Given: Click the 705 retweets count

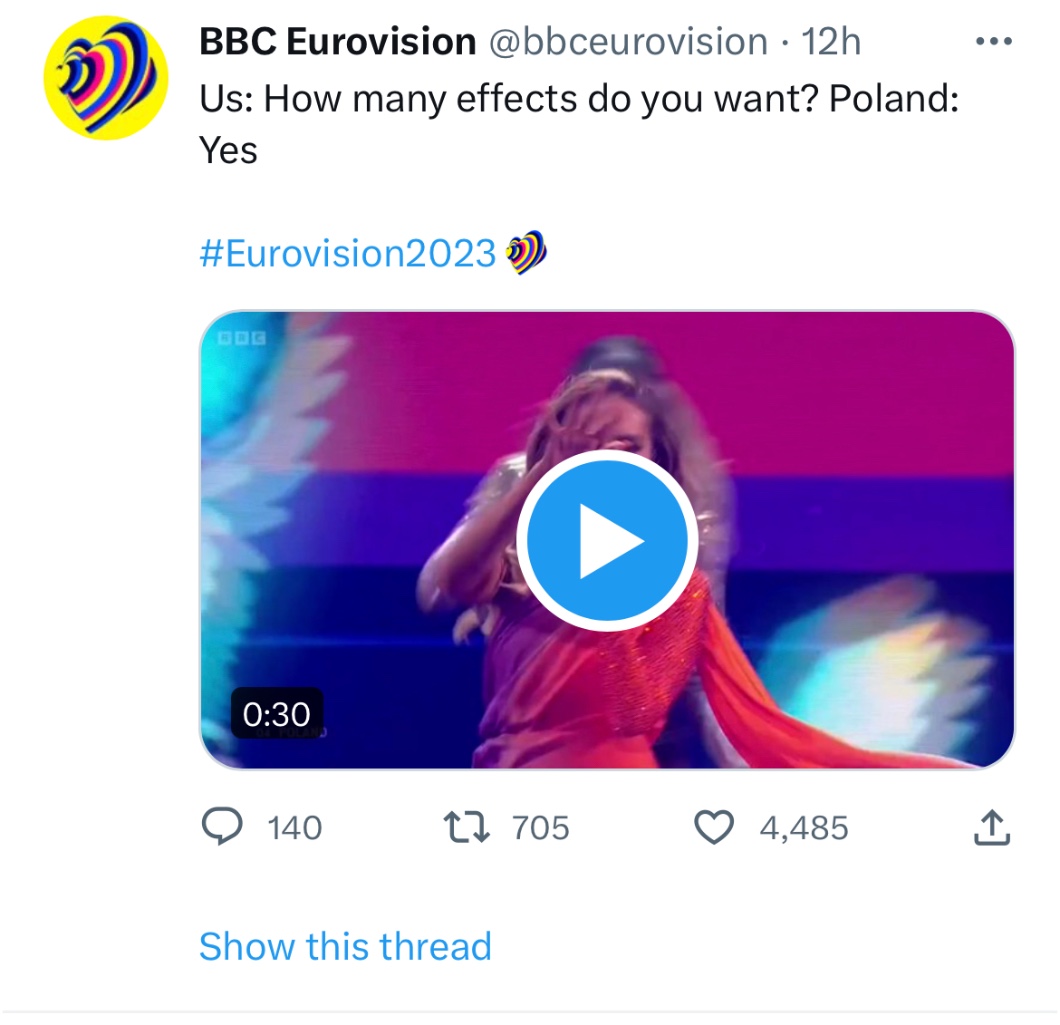Looking at the screenshot, I should [540, 828].
